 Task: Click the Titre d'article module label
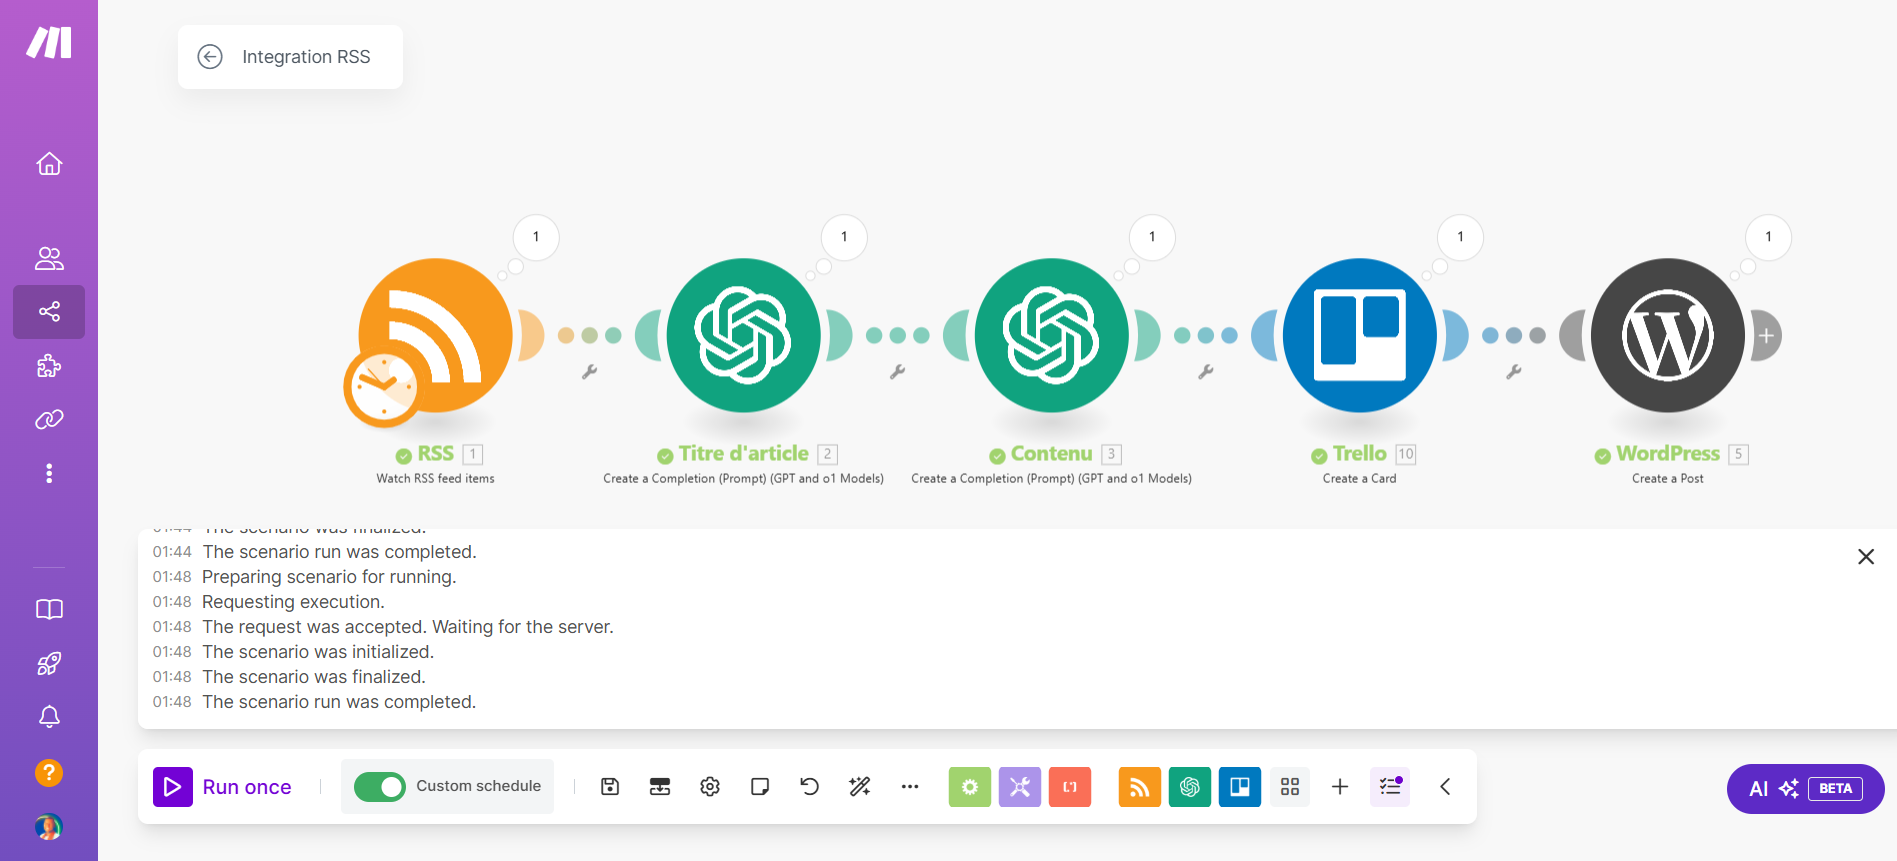[744, 454]
